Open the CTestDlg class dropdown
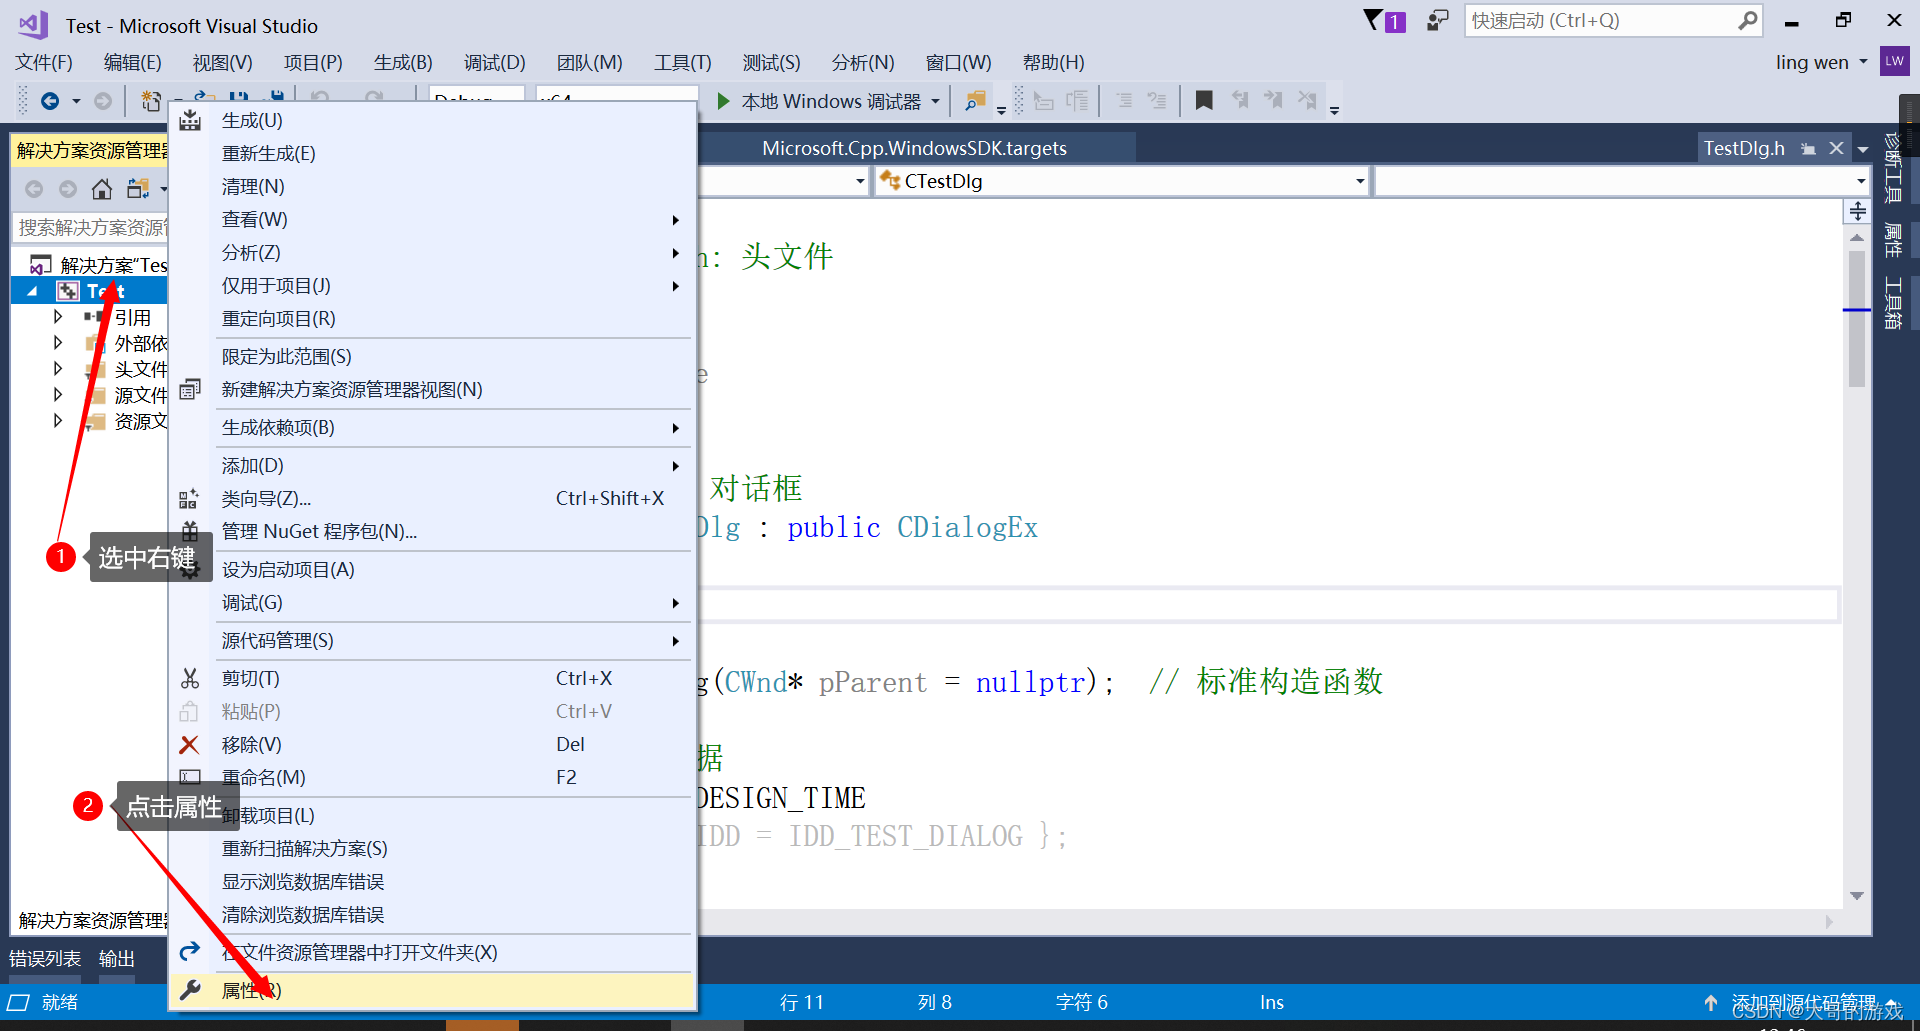 pos(1360,181)
